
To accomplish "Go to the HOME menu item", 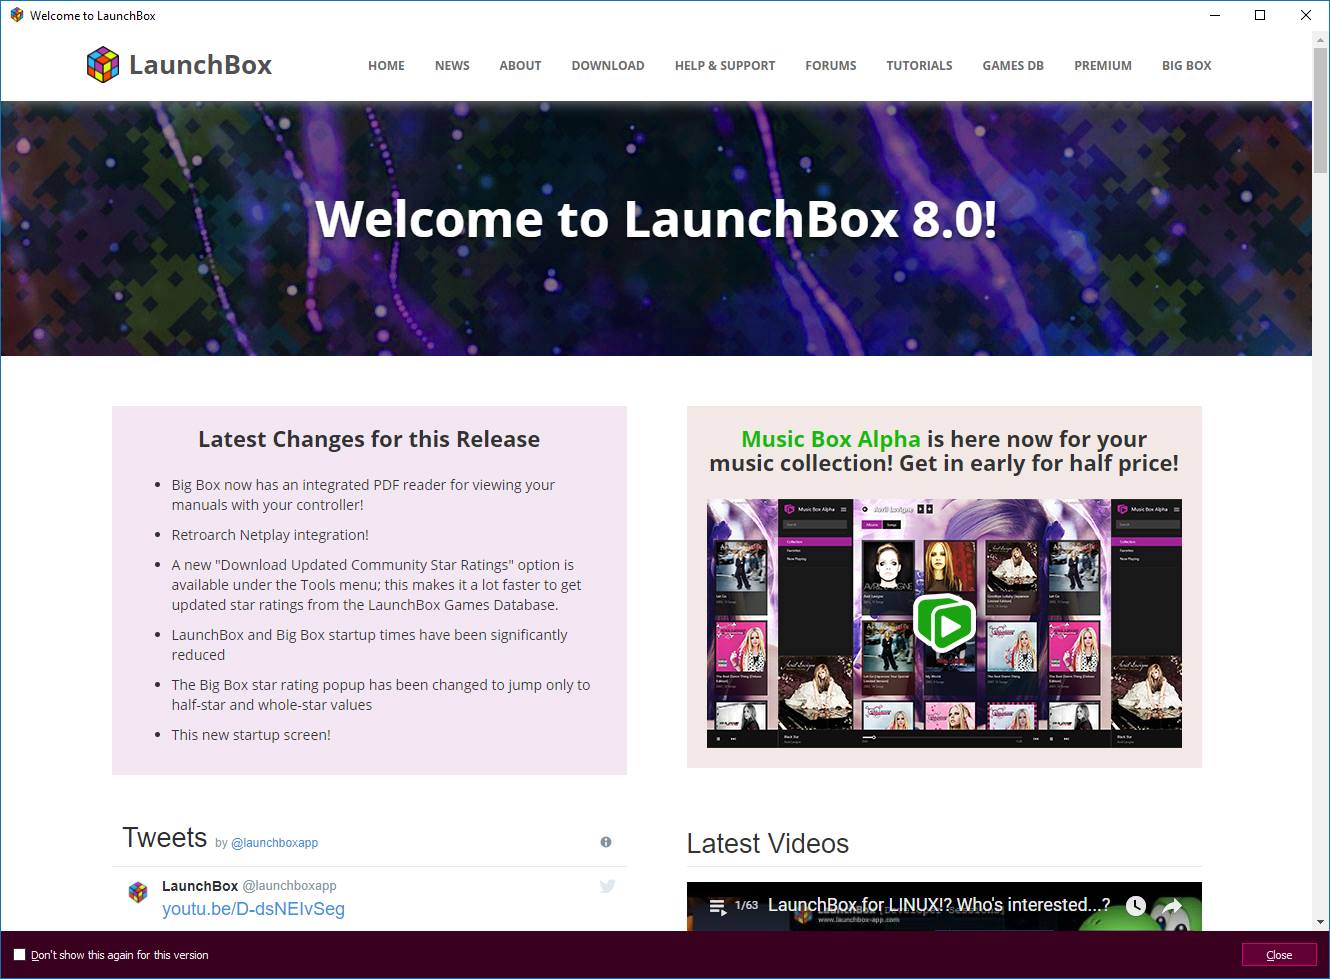I will pos(386,66).
